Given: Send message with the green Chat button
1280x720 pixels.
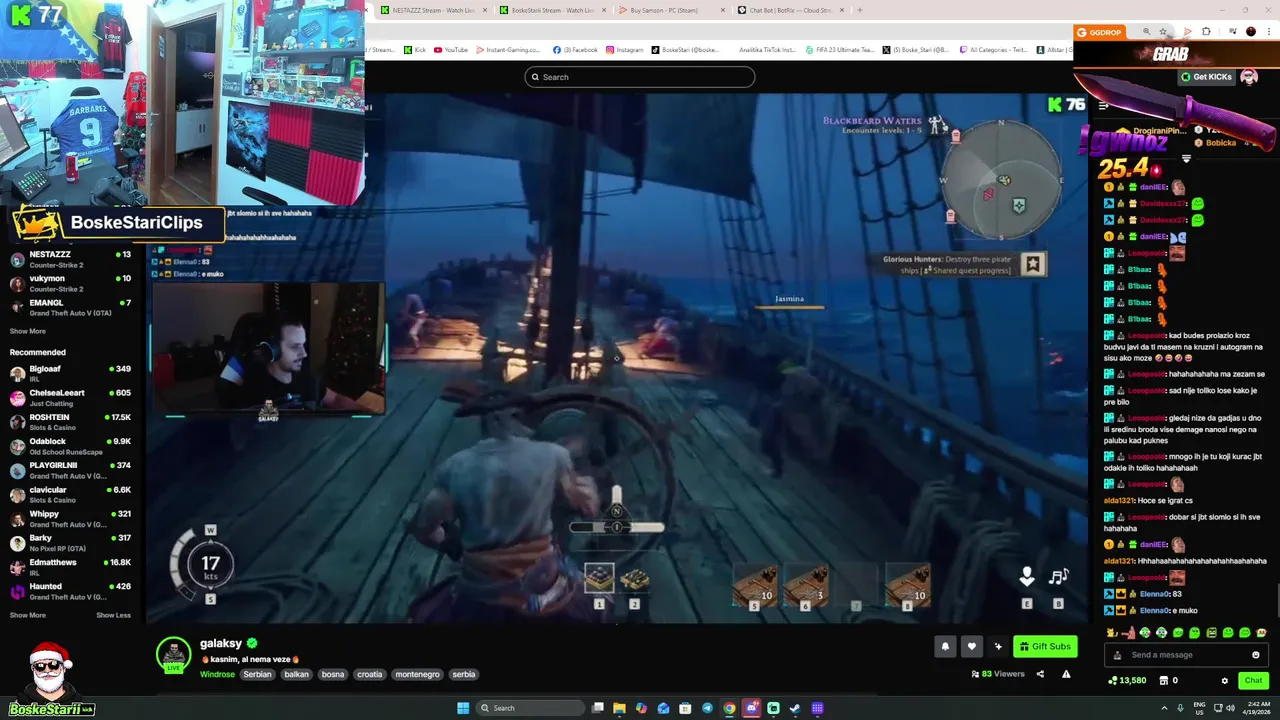Looking at the screenshot, I should click(1253, 681).
